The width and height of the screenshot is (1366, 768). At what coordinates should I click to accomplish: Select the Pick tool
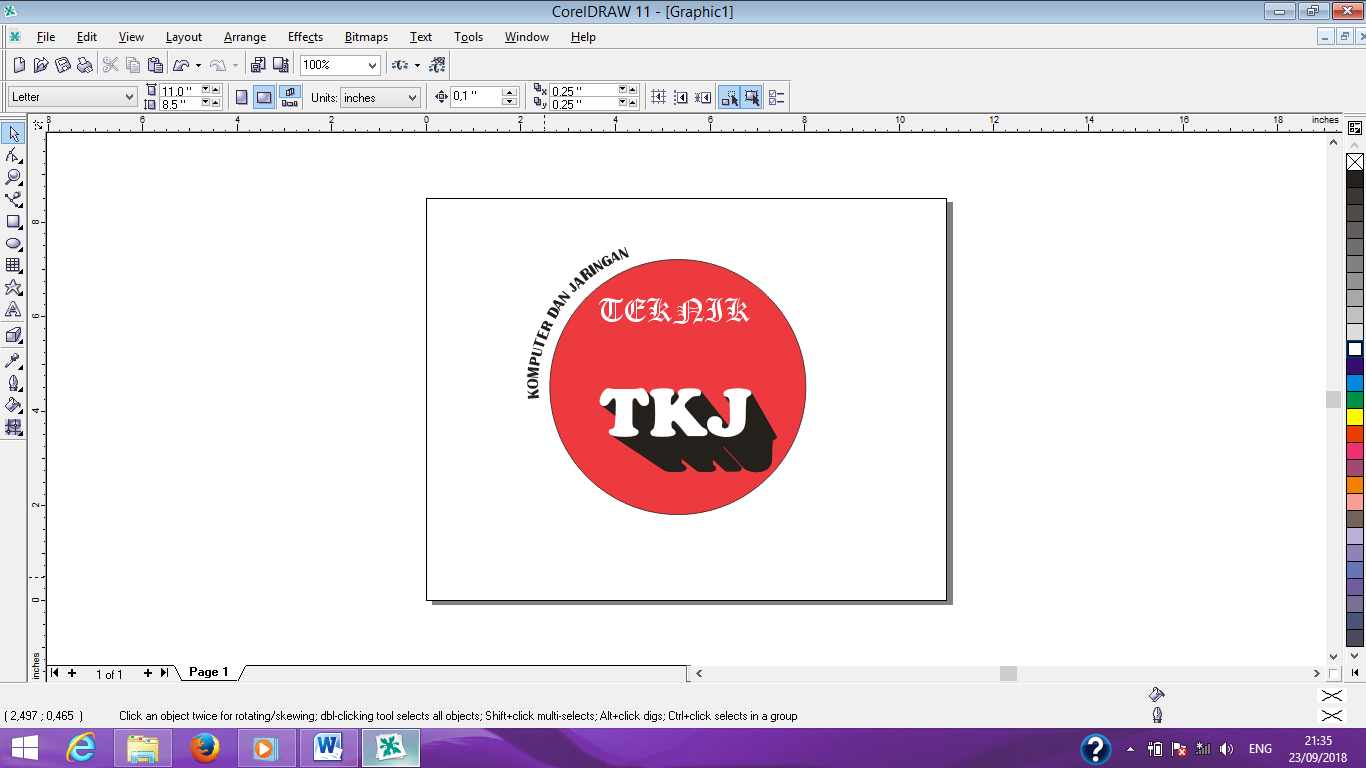14,133
